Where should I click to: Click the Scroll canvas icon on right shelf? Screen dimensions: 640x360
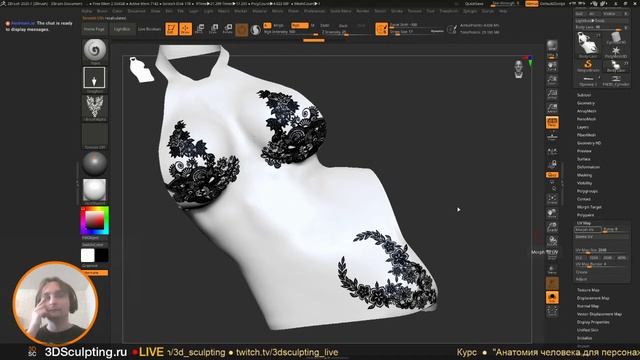pos(552,67)
